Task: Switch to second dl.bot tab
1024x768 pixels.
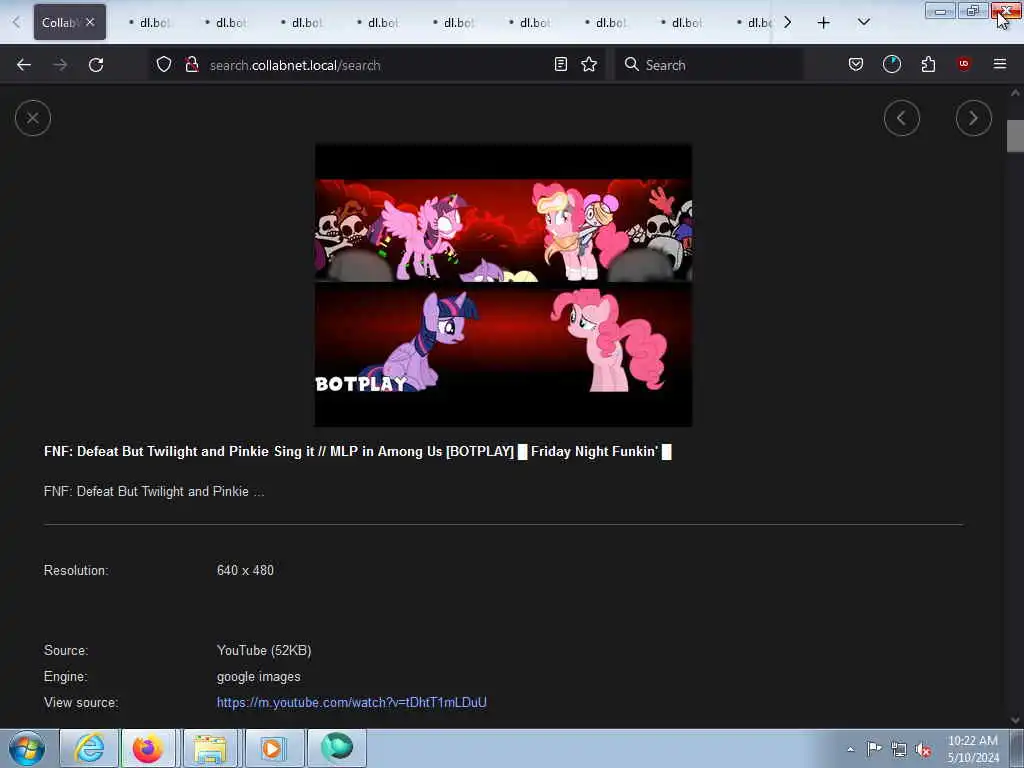Action: pyautogui.click(x=226, y=23)
